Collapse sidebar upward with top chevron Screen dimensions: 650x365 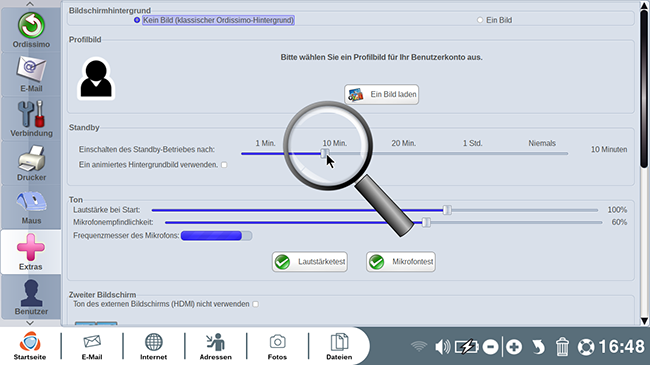click(30, 4)
